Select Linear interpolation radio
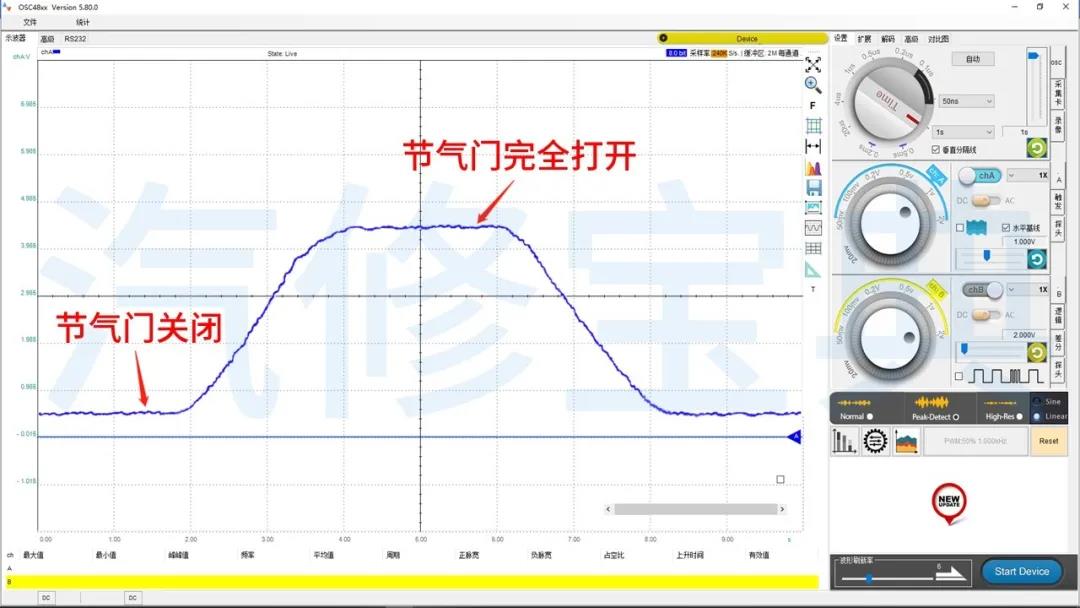Screen dimensions: 1080x608 click(1037, 417)
